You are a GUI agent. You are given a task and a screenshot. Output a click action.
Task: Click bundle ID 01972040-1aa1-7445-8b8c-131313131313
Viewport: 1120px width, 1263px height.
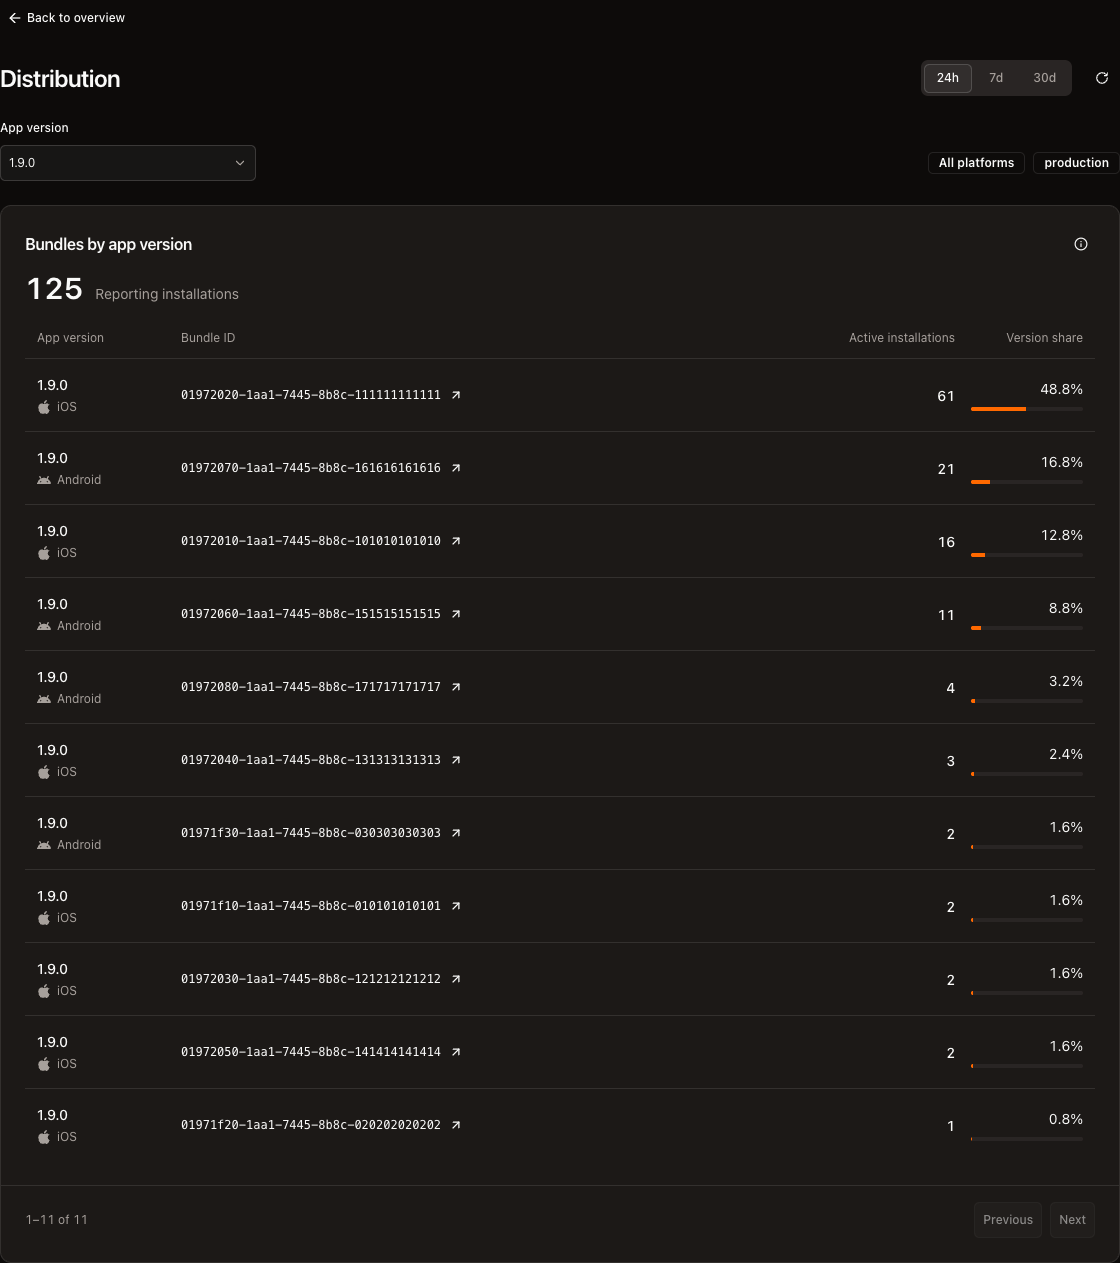pos(311,760)
